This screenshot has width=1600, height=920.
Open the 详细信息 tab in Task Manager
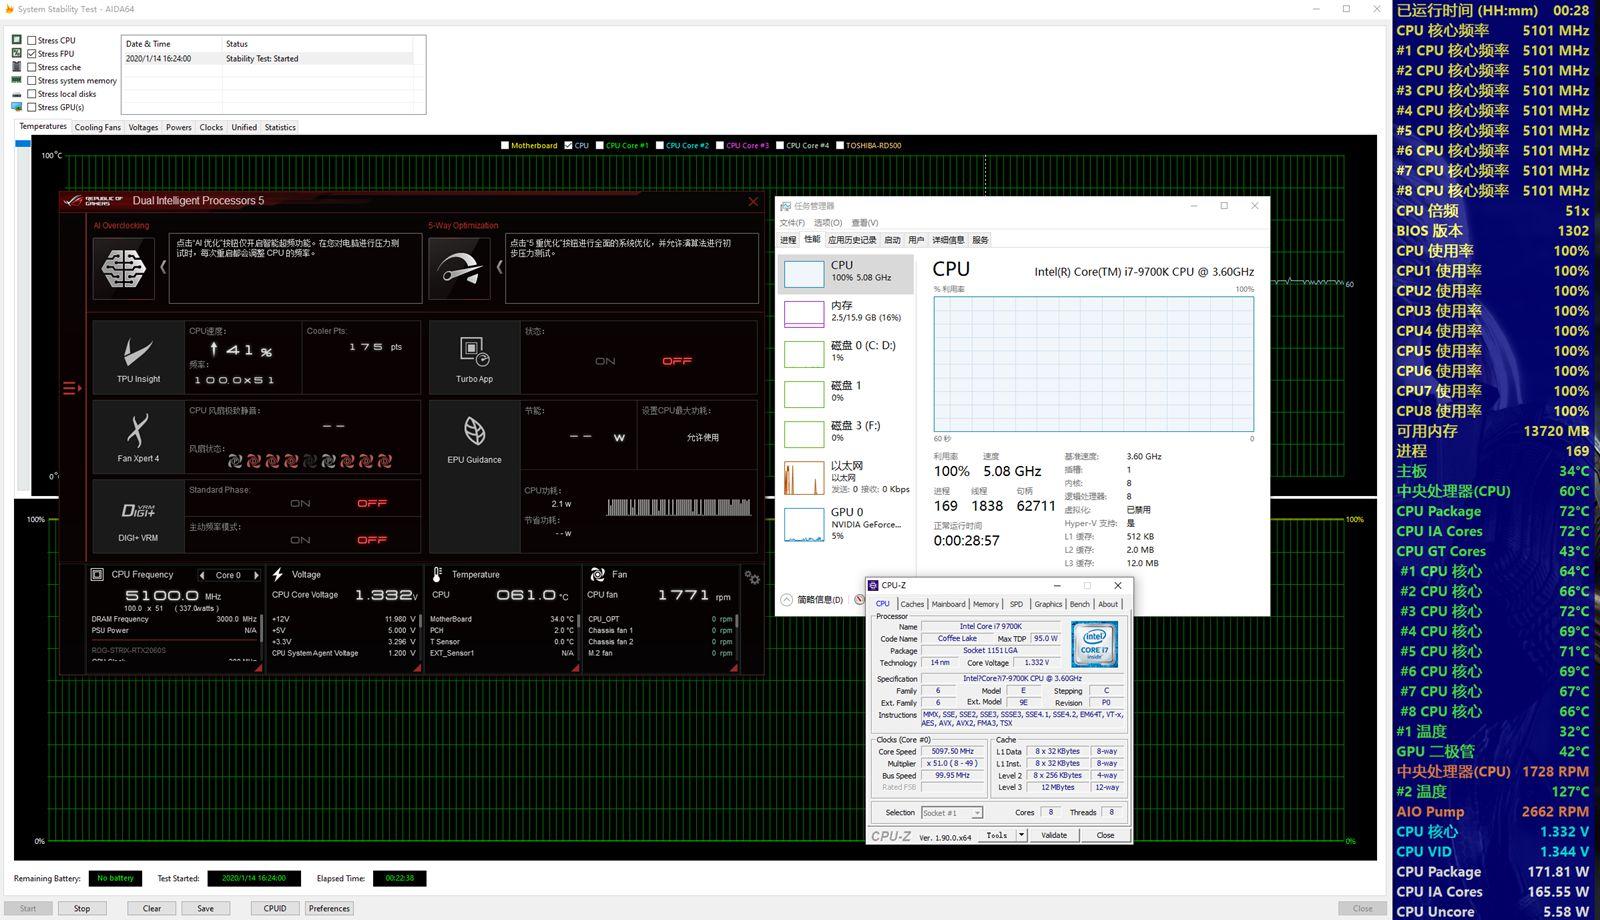pyautogui.click(x=948, y=240)
